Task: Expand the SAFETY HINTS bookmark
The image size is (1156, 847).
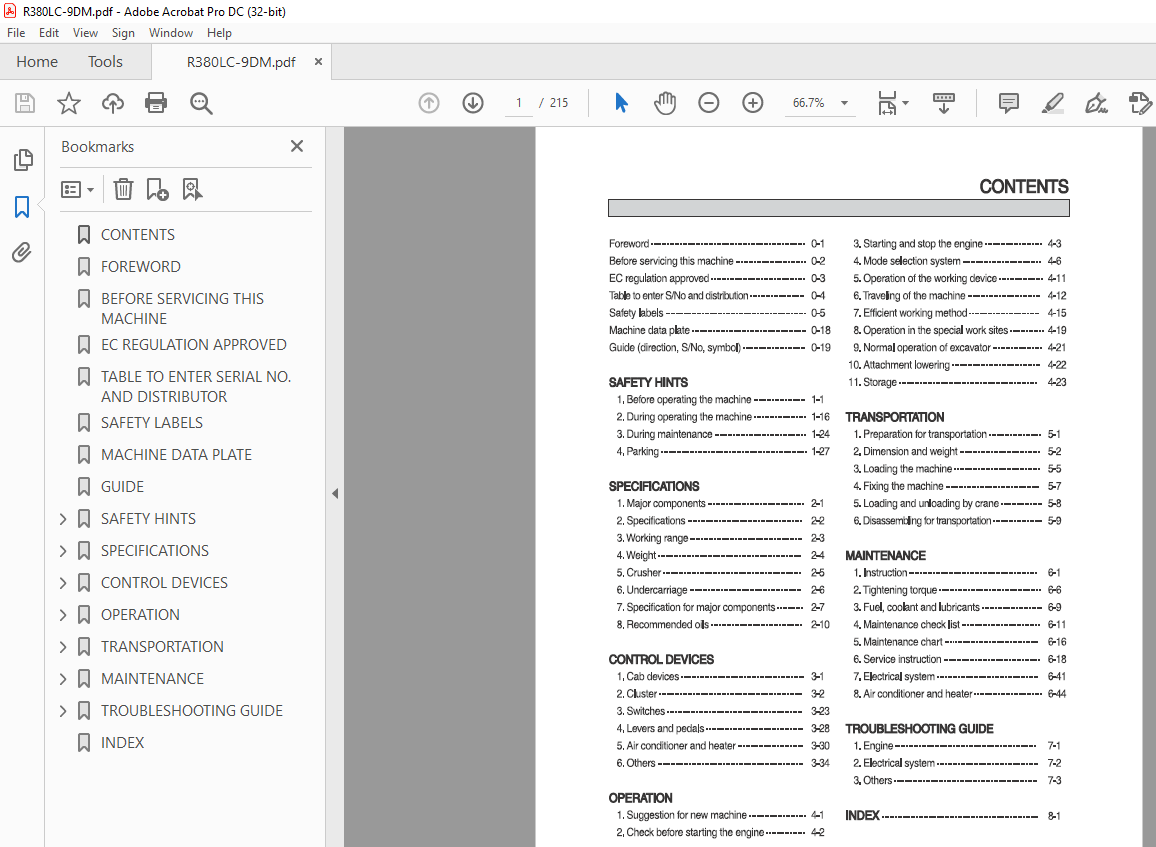Action: 63,519
